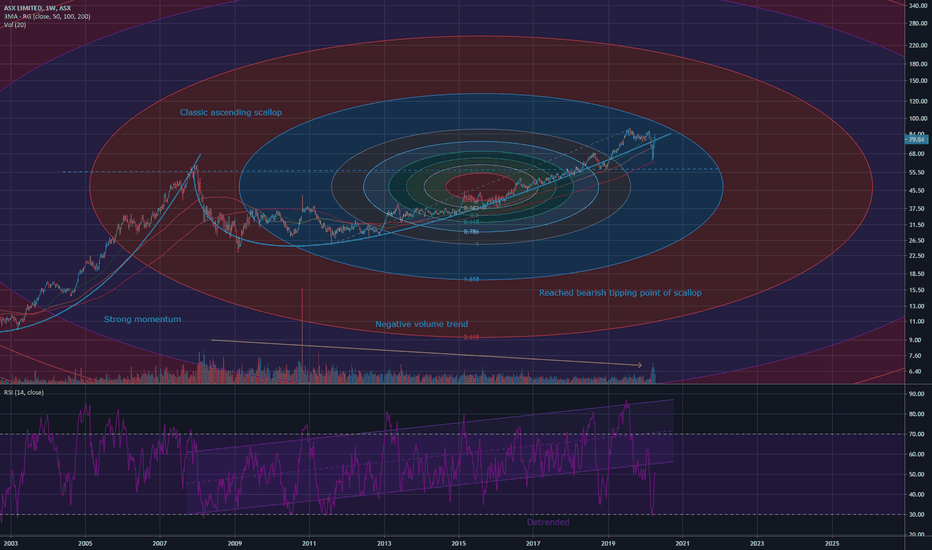
Task: Select the 3MA - RG indicator legend
Action: 47,16
